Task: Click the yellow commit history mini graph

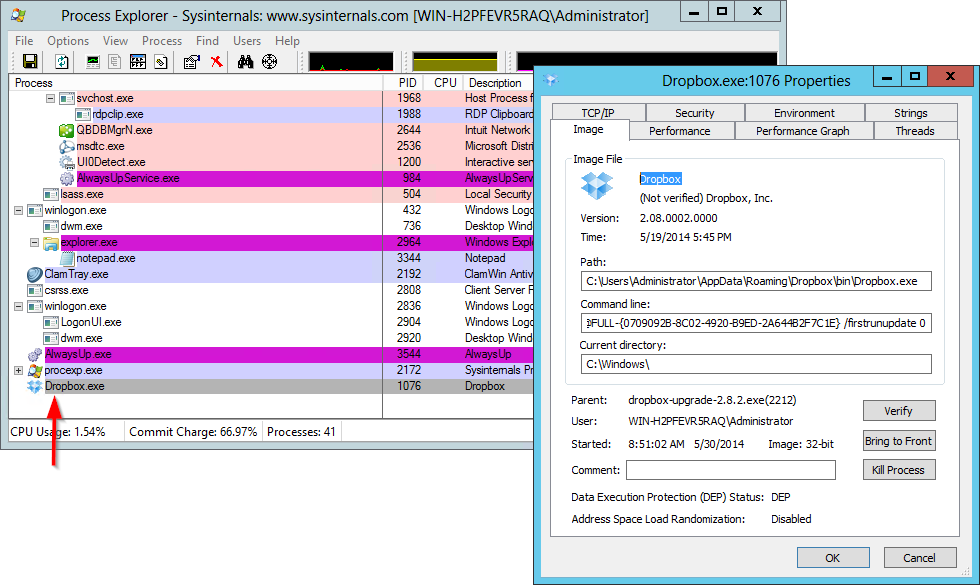Action: click(x=455, y=61)
